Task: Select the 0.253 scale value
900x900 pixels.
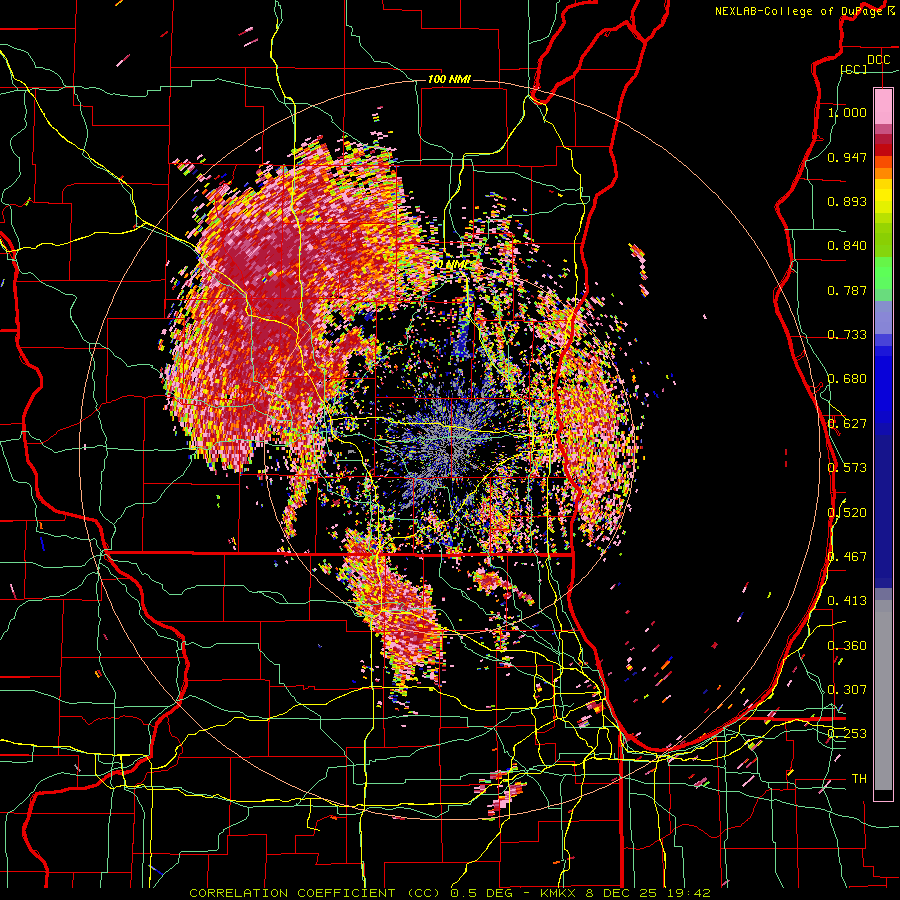Action: pos(847,734)
